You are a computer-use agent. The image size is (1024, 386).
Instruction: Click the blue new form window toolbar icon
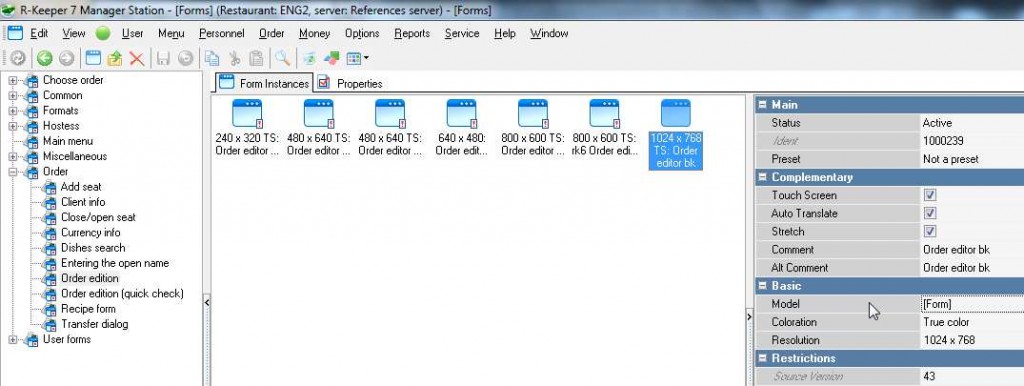(93, 58)
